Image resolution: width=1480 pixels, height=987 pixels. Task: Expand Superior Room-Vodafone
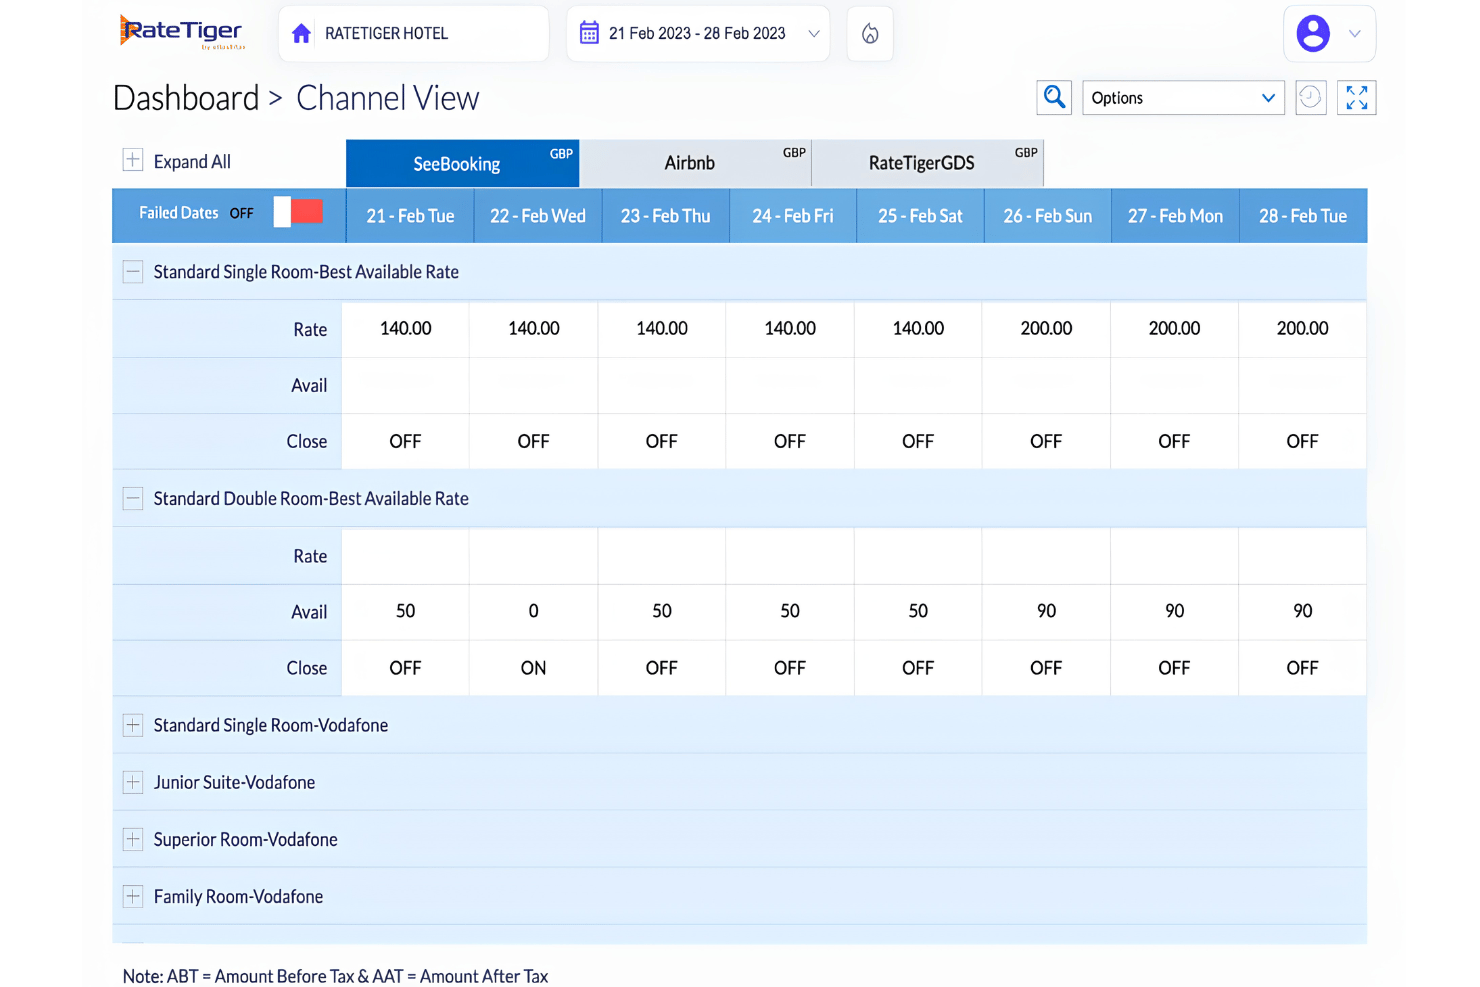click(132, 839)
